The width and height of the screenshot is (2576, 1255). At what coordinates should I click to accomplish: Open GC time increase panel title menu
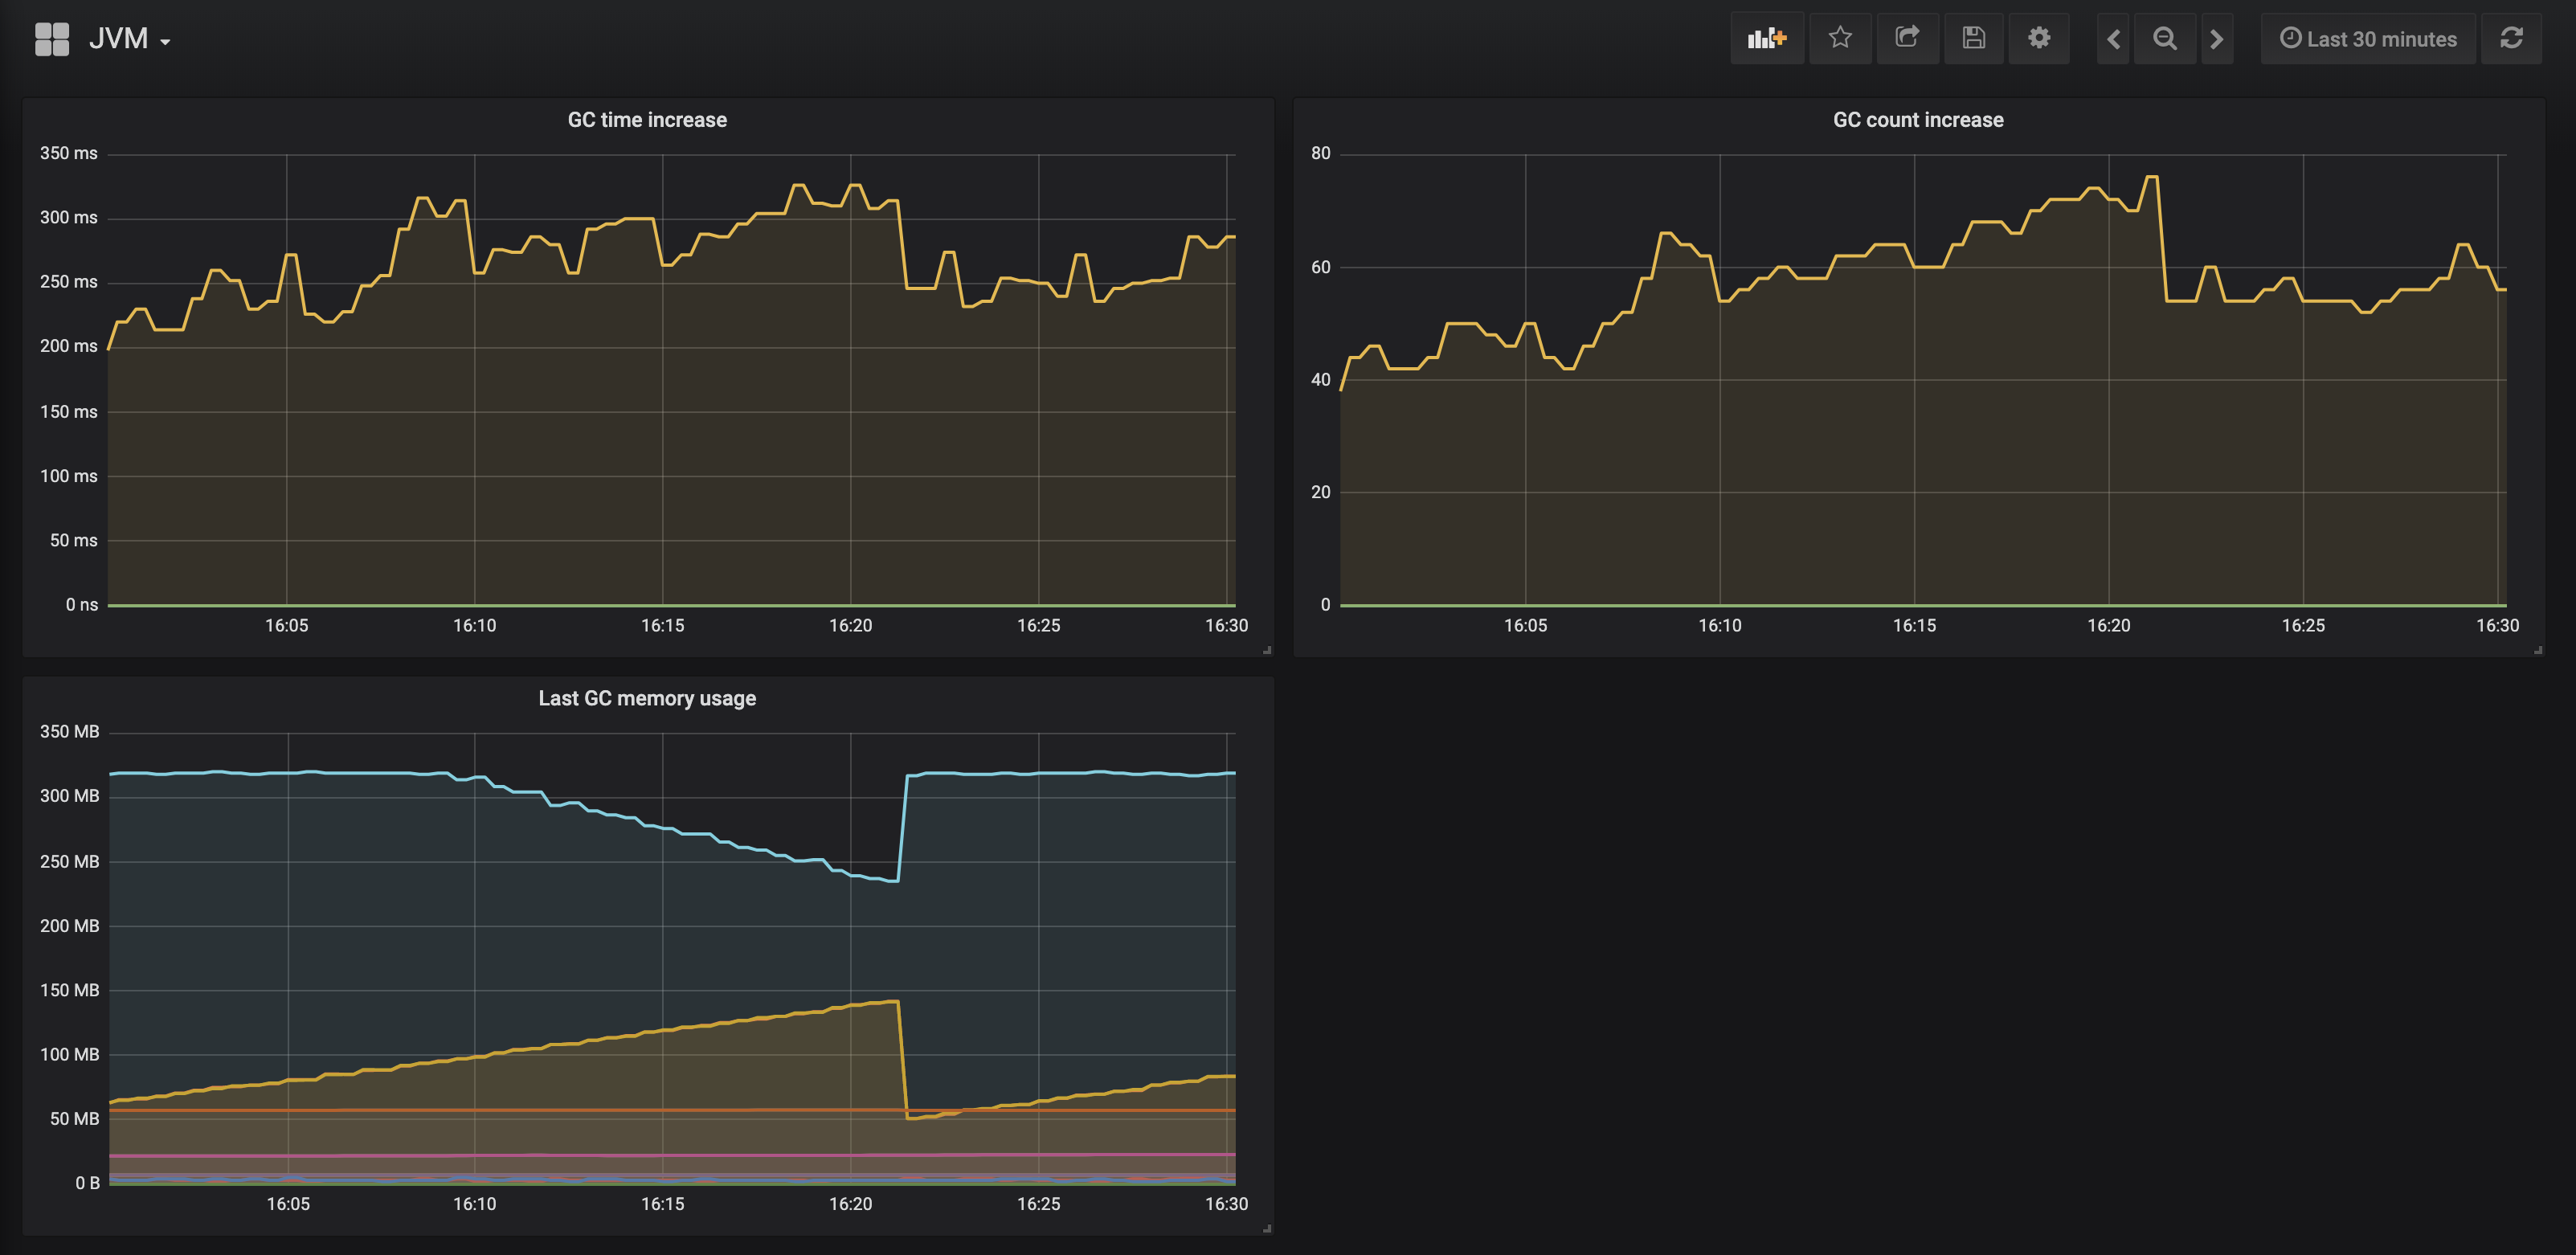(x=647, y=120)
